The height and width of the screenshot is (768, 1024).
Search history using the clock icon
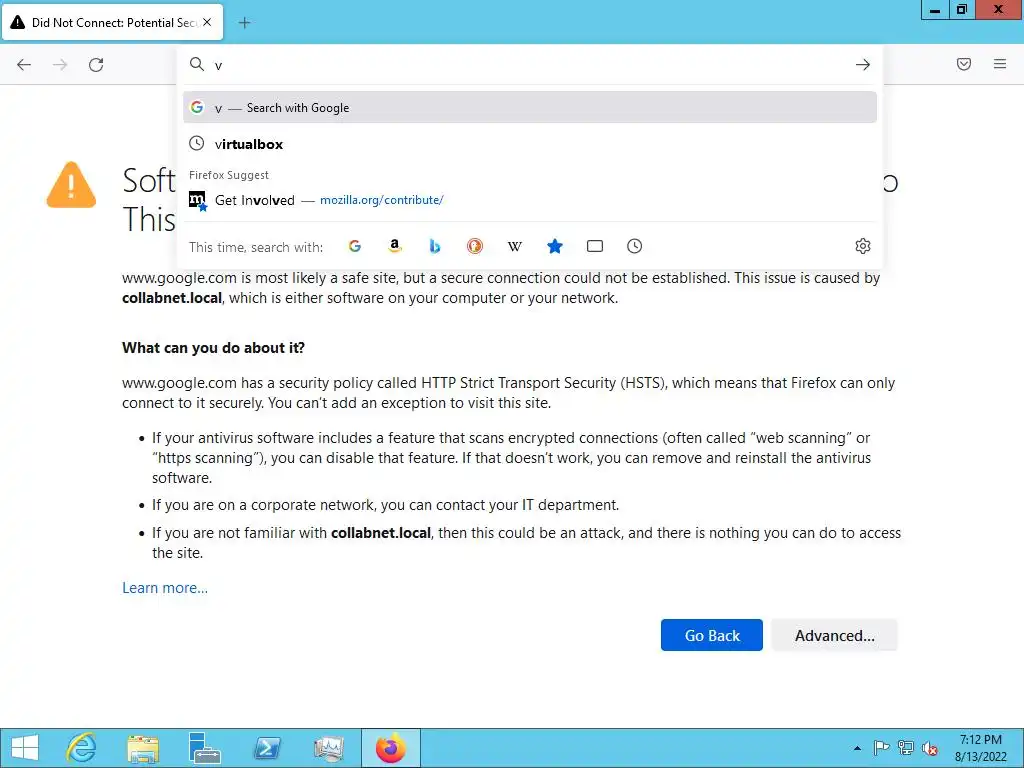[x=635, y=246]
